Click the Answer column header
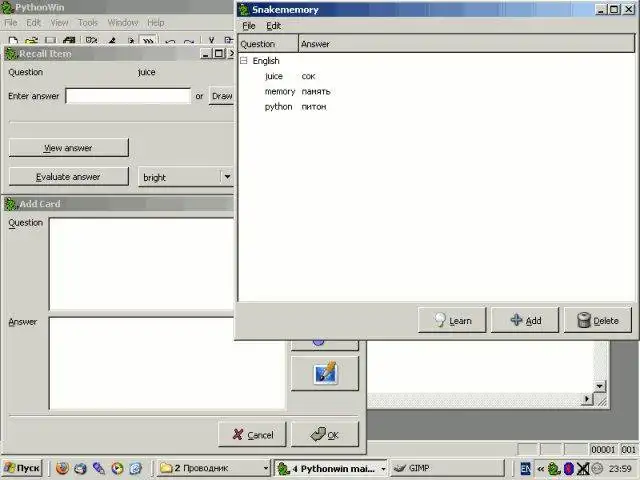 (x=467, y=44)
